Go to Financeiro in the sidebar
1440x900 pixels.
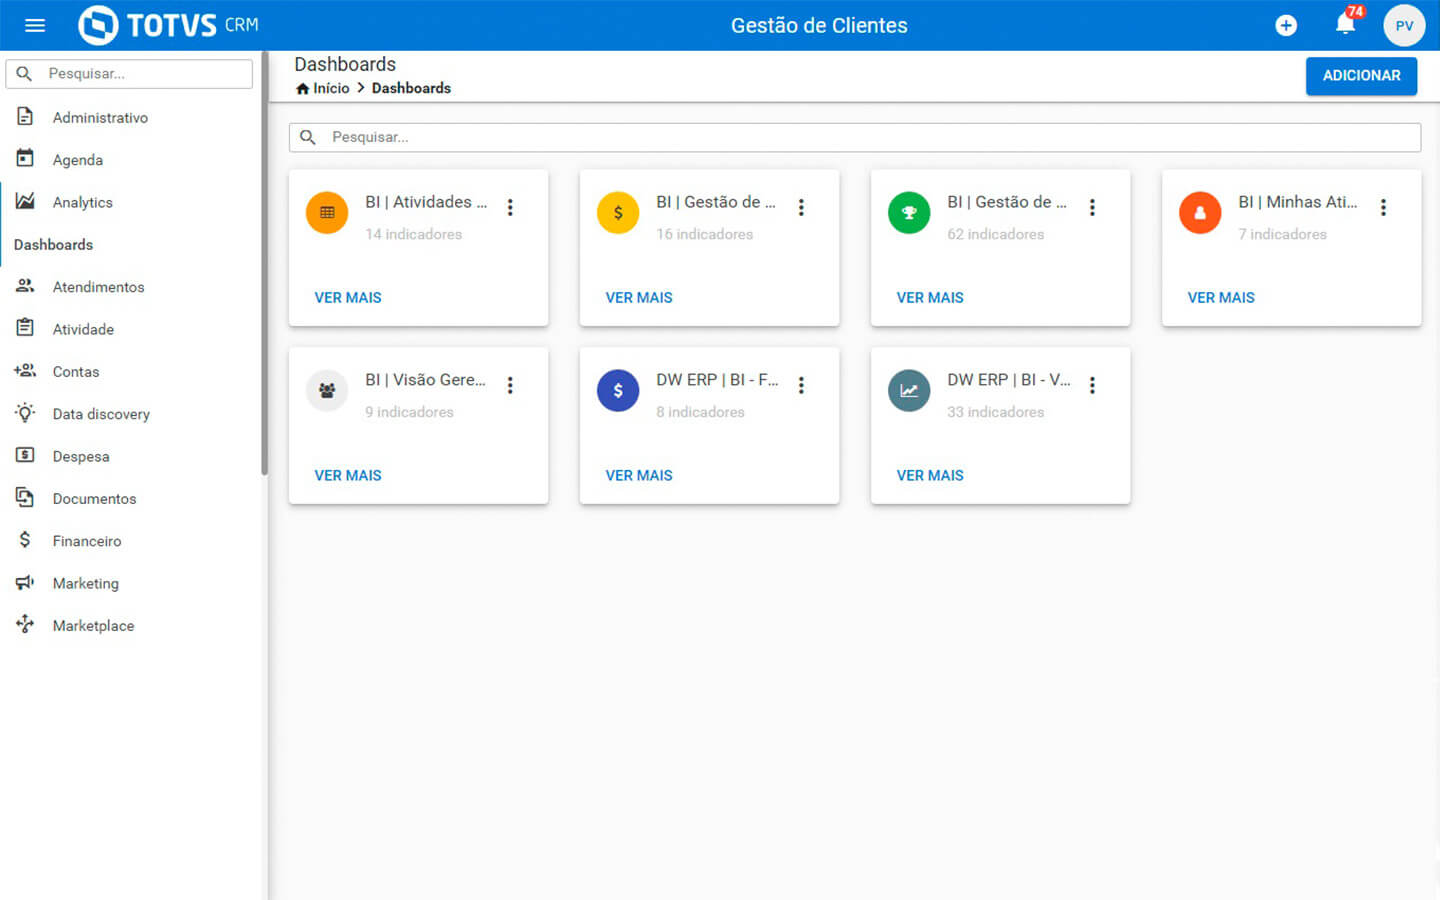[x=86, y=541]
